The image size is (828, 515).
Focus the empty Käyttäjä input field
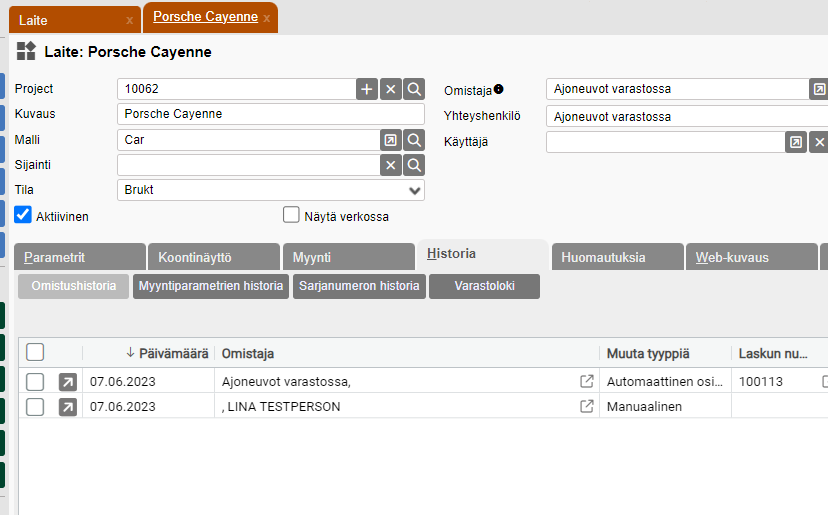click(x=665, y=142)
